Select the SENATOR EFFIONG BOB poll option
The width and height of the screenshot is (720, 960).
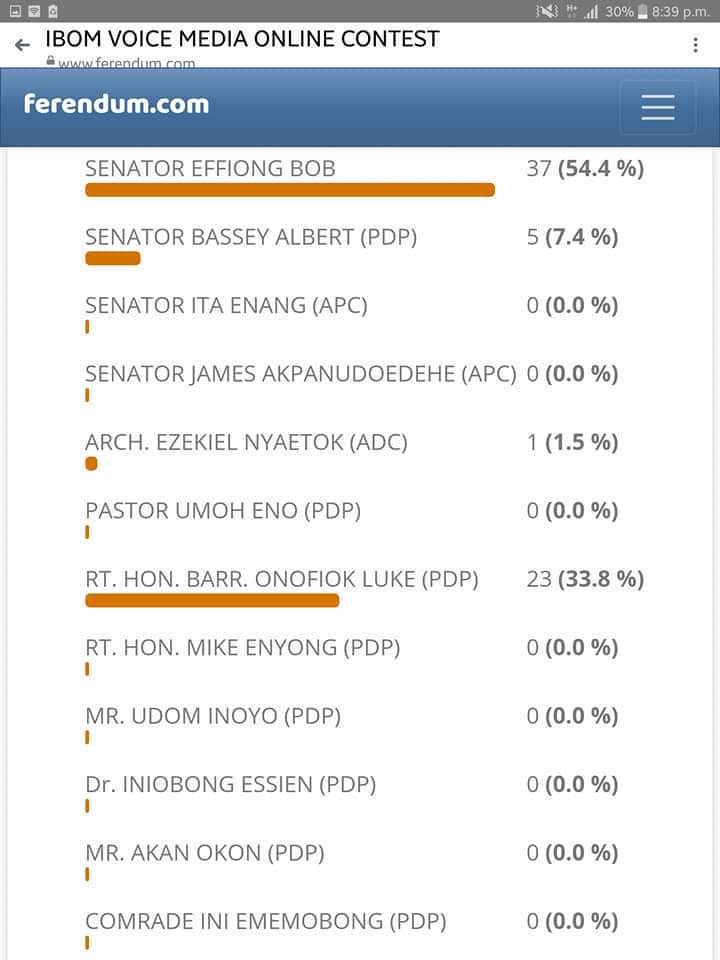click(210, 169)
